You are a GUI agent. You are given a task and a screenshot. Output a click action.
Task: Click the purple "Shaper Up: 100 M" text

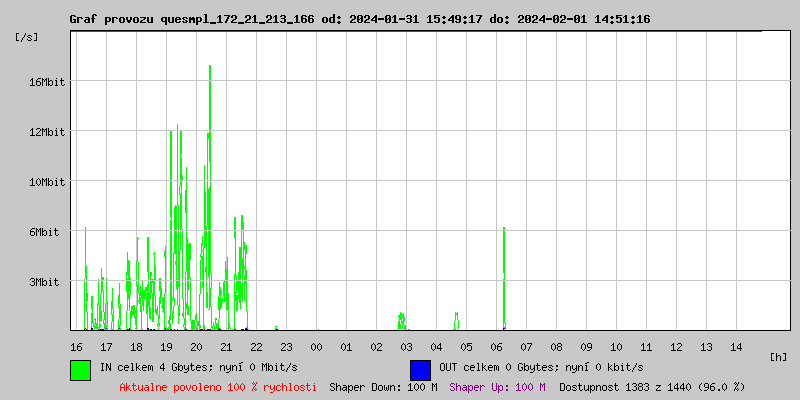pos(497,387)
